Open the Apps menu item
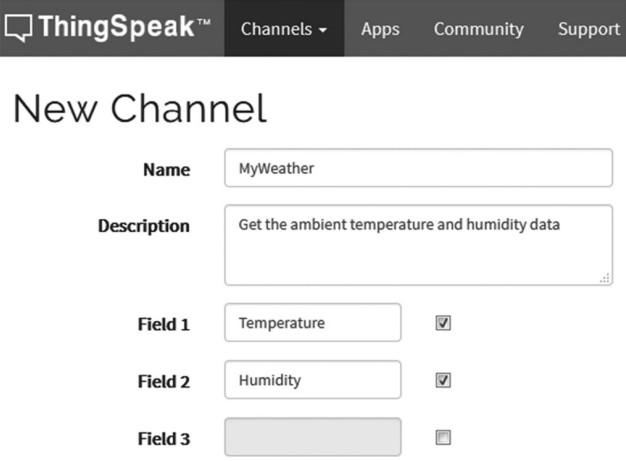The width and height of the screenshot is (626, 461). click(380, 29)
